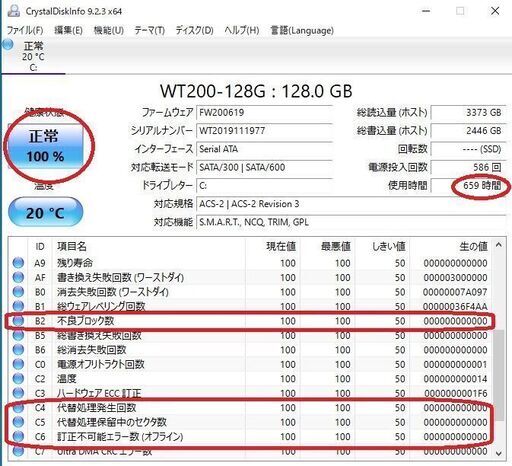Click the ID column header
This screenshot has width=512, height=466.
coord(40,247)
